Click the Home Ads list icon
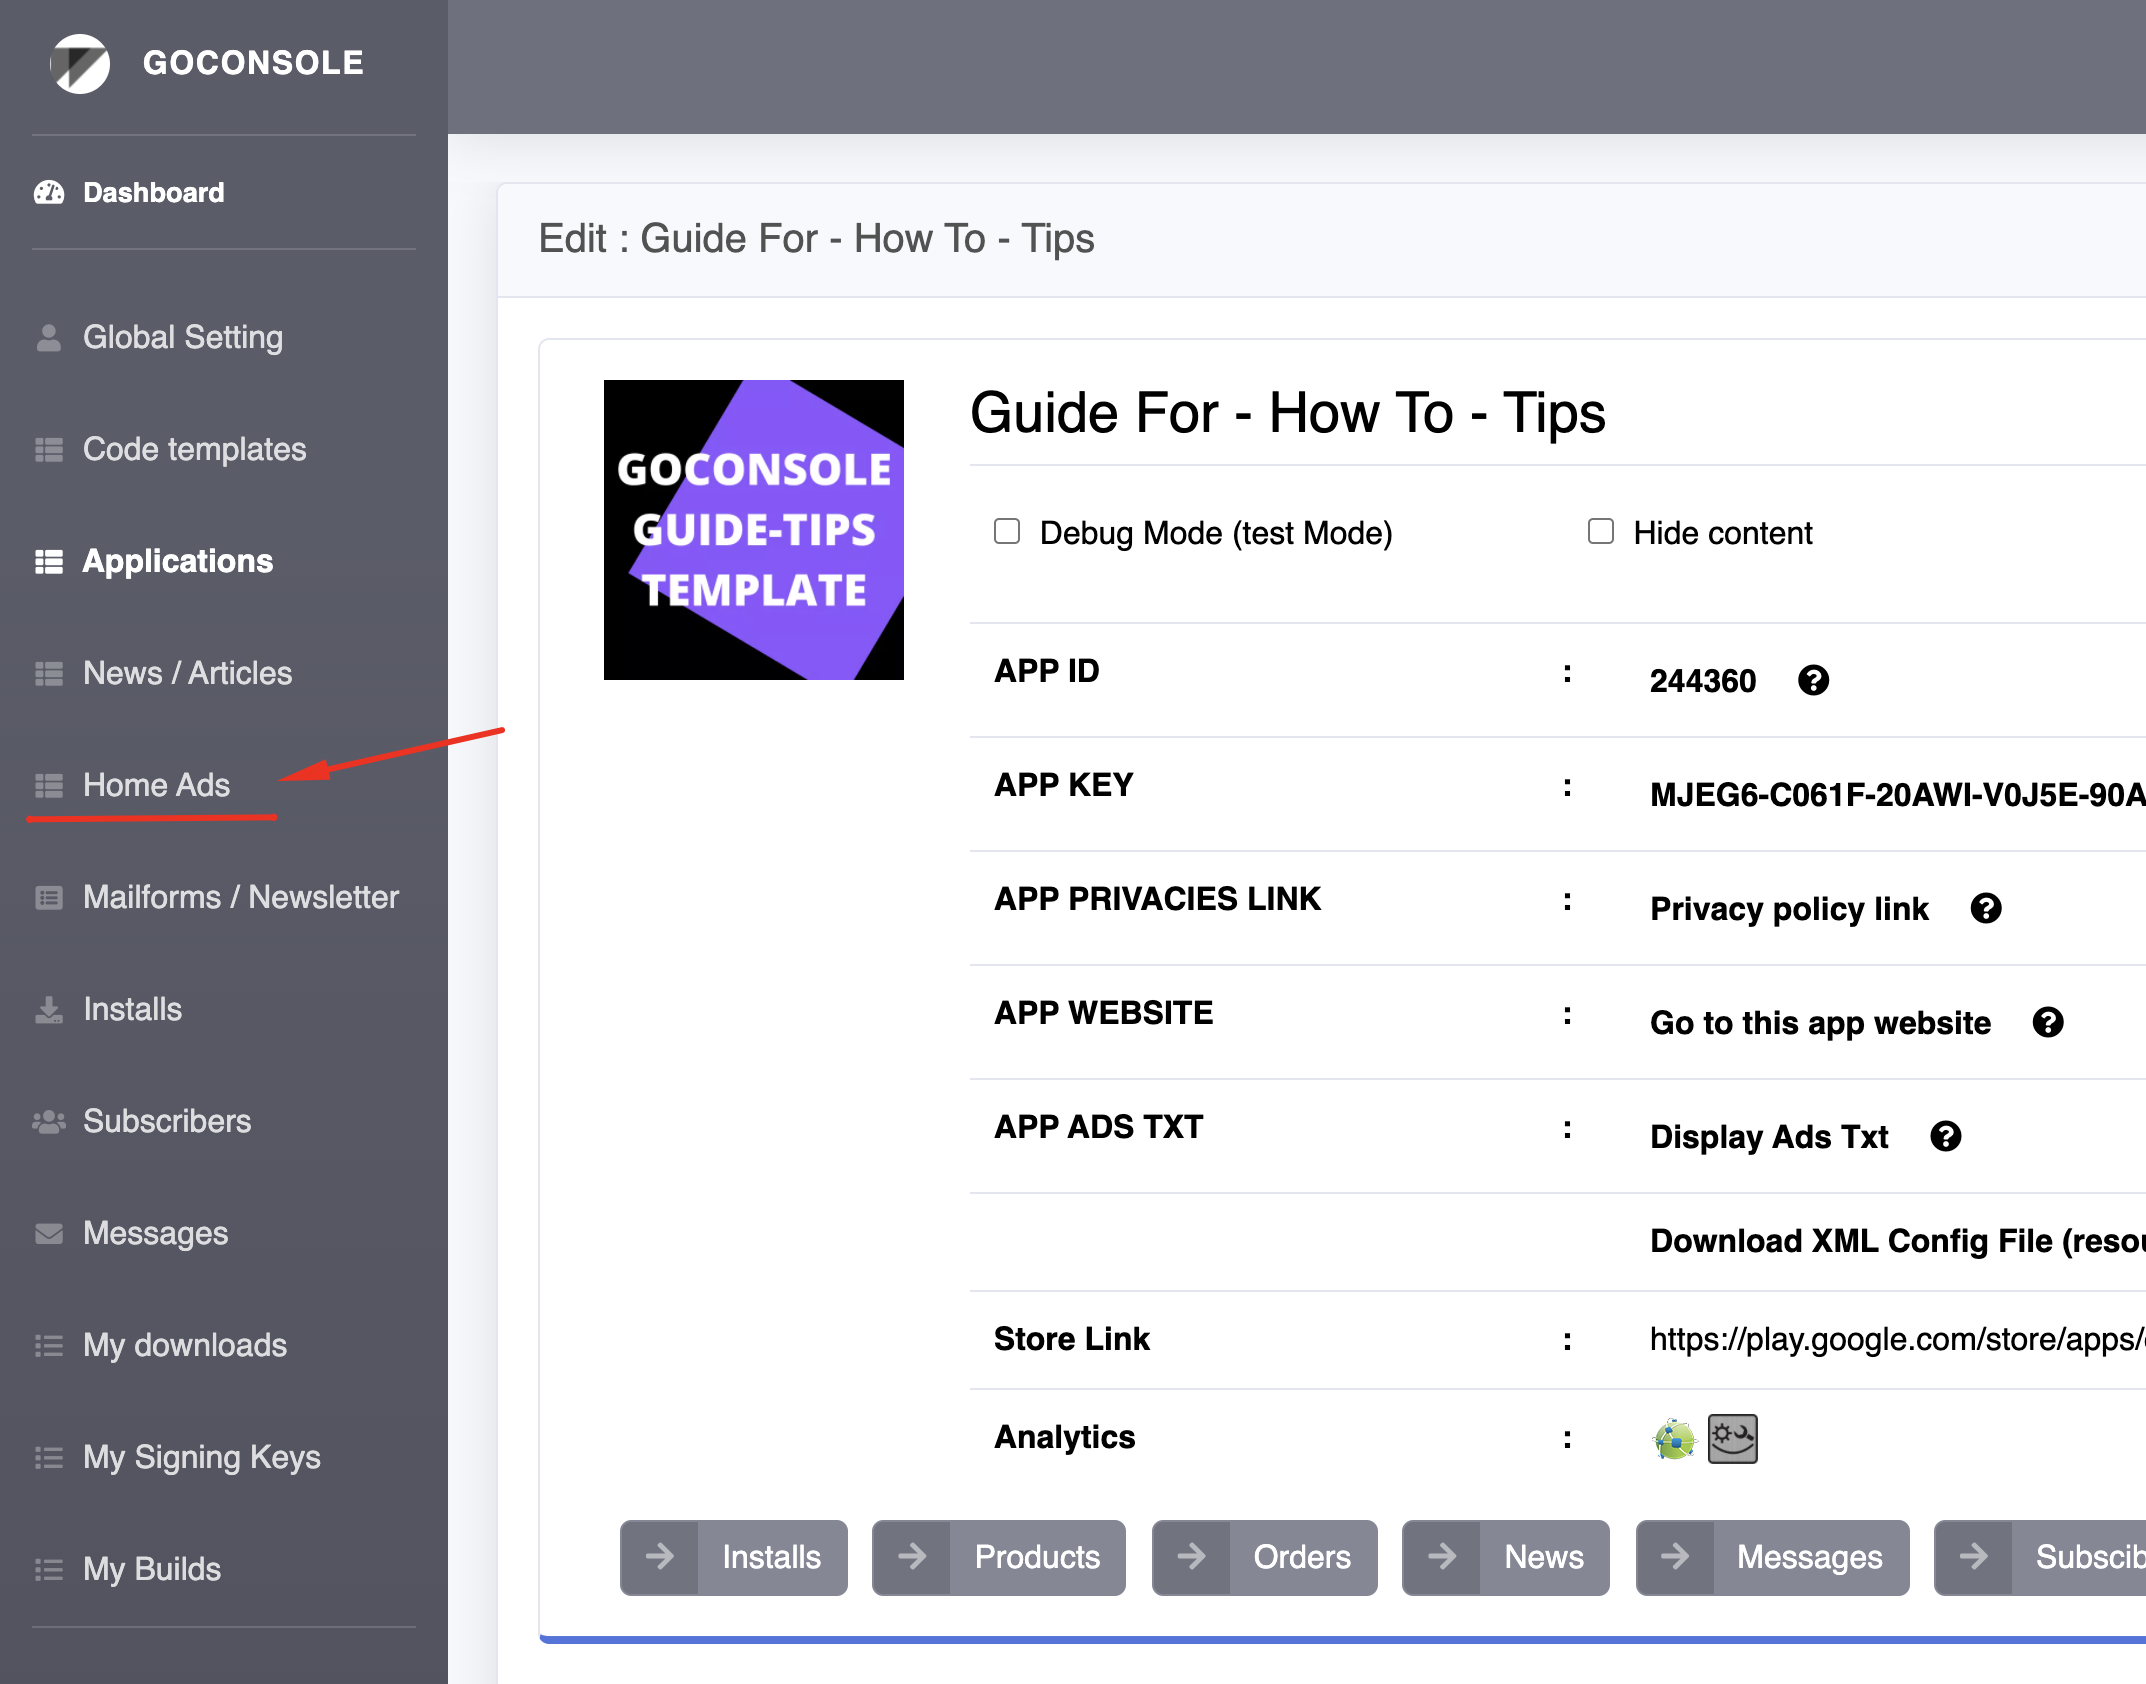This screenshot has width=2146, height=1684. click(x=49, y=785)
